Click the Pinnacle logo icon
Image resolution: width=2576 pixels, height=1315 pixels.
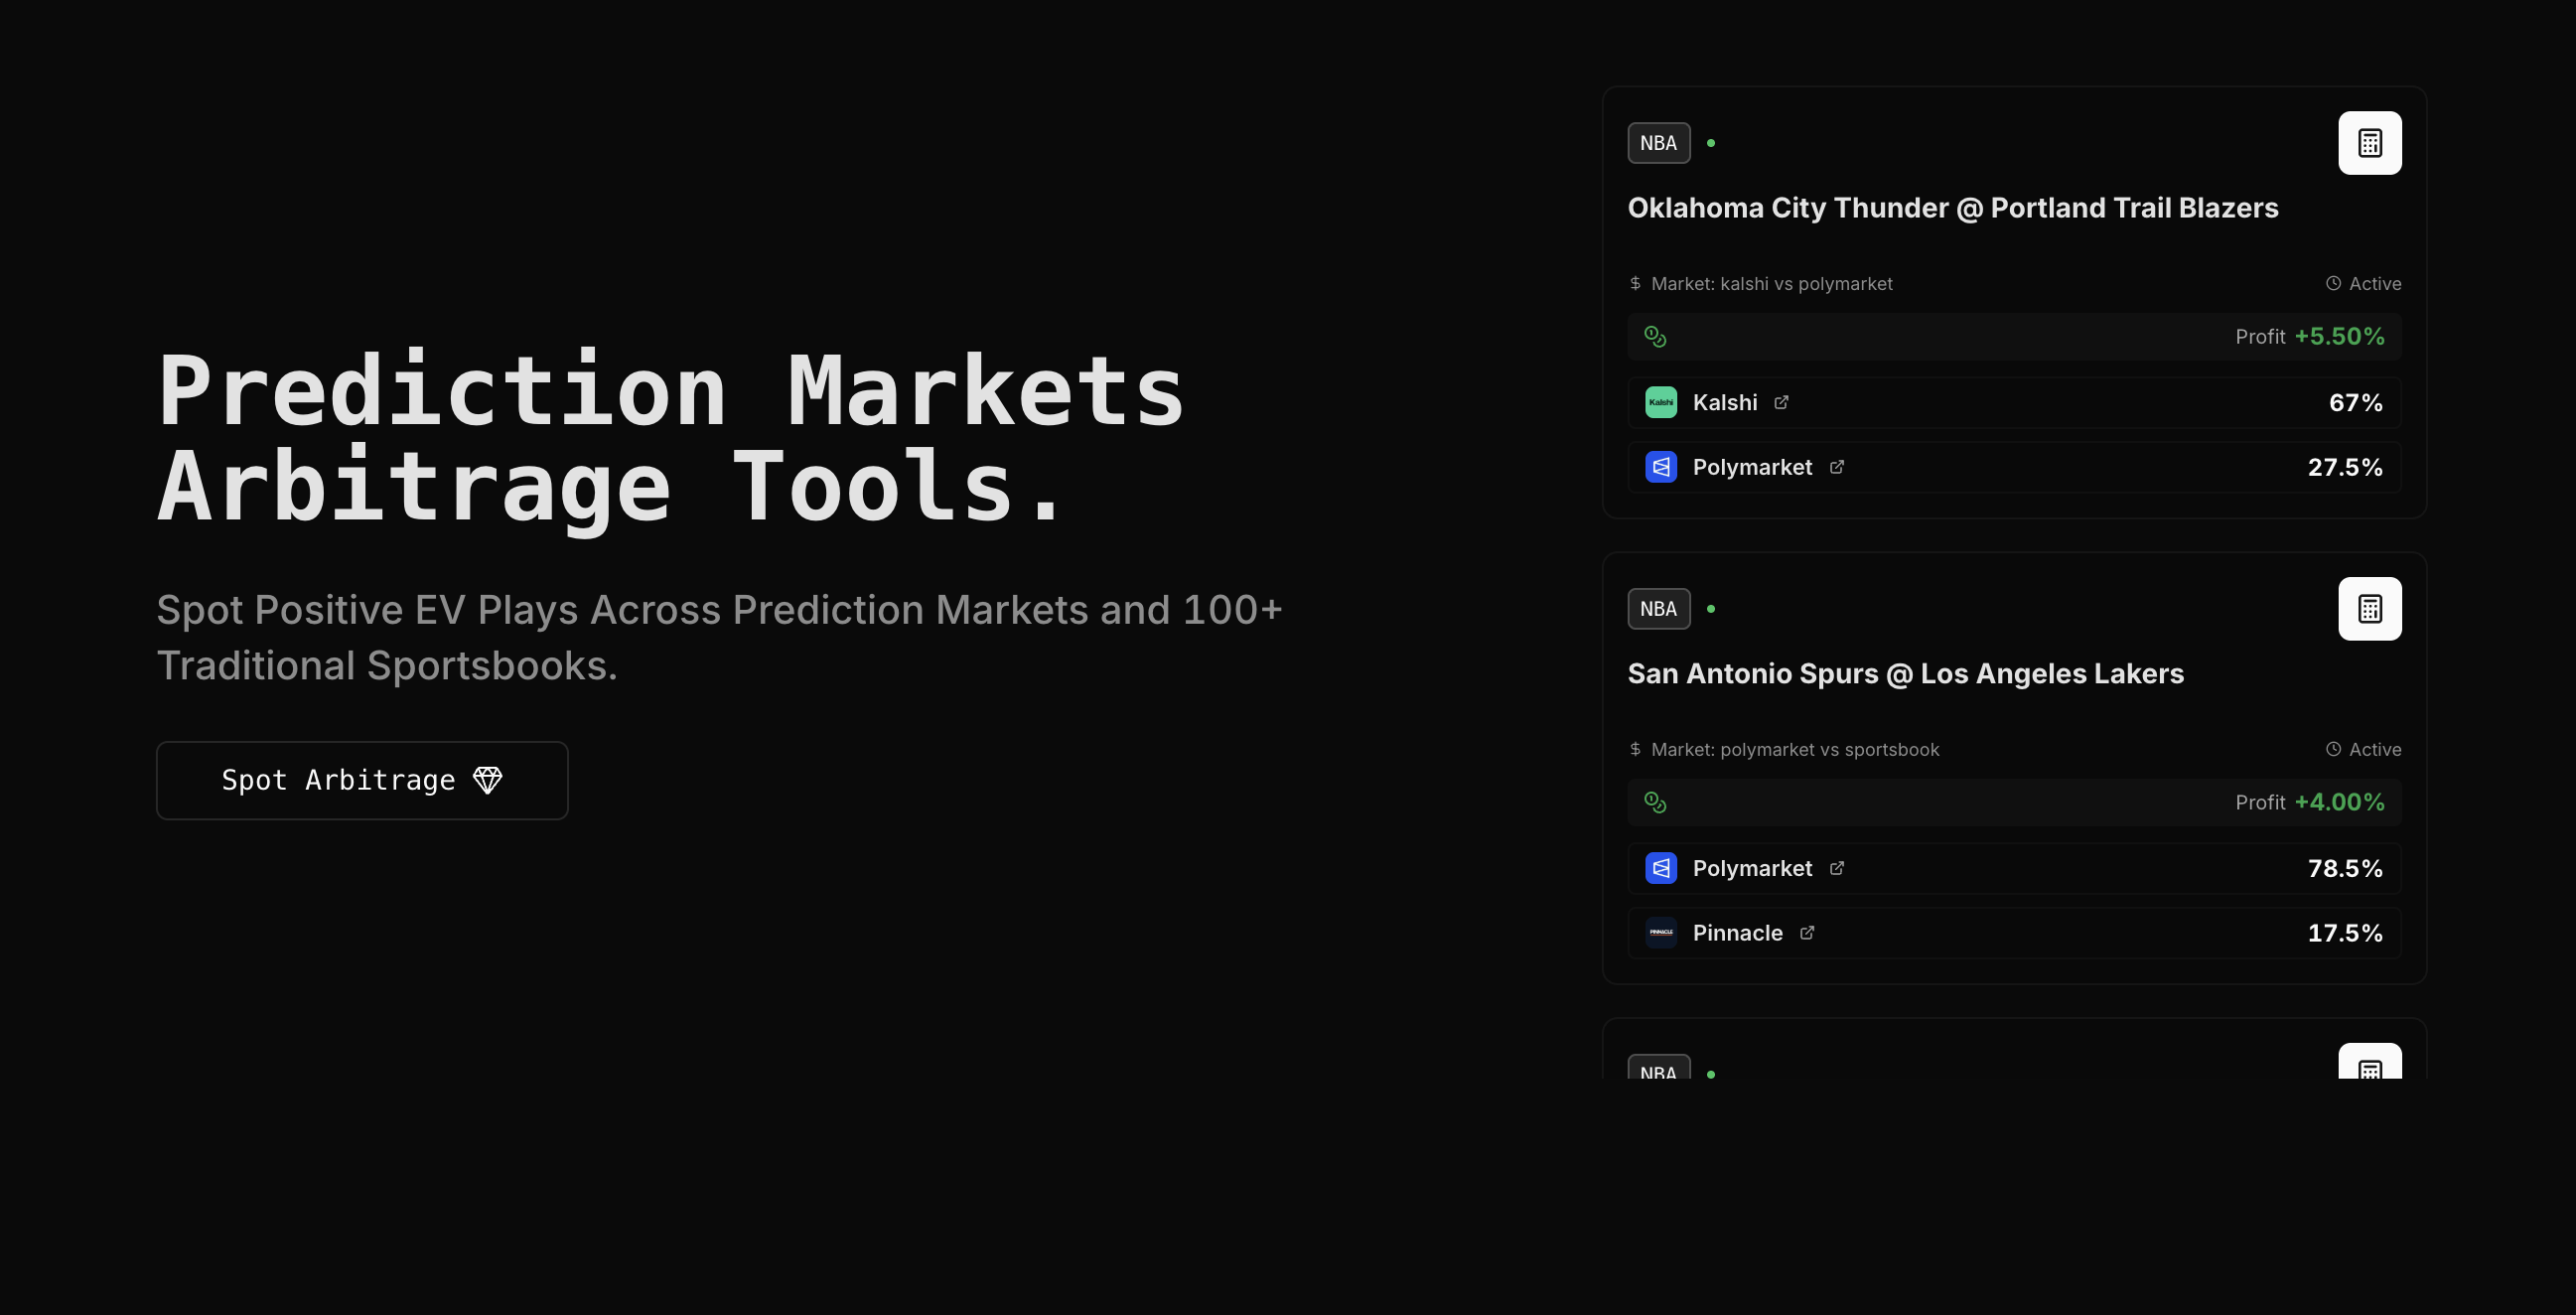pyautogui.click(x=1660, y=932)
